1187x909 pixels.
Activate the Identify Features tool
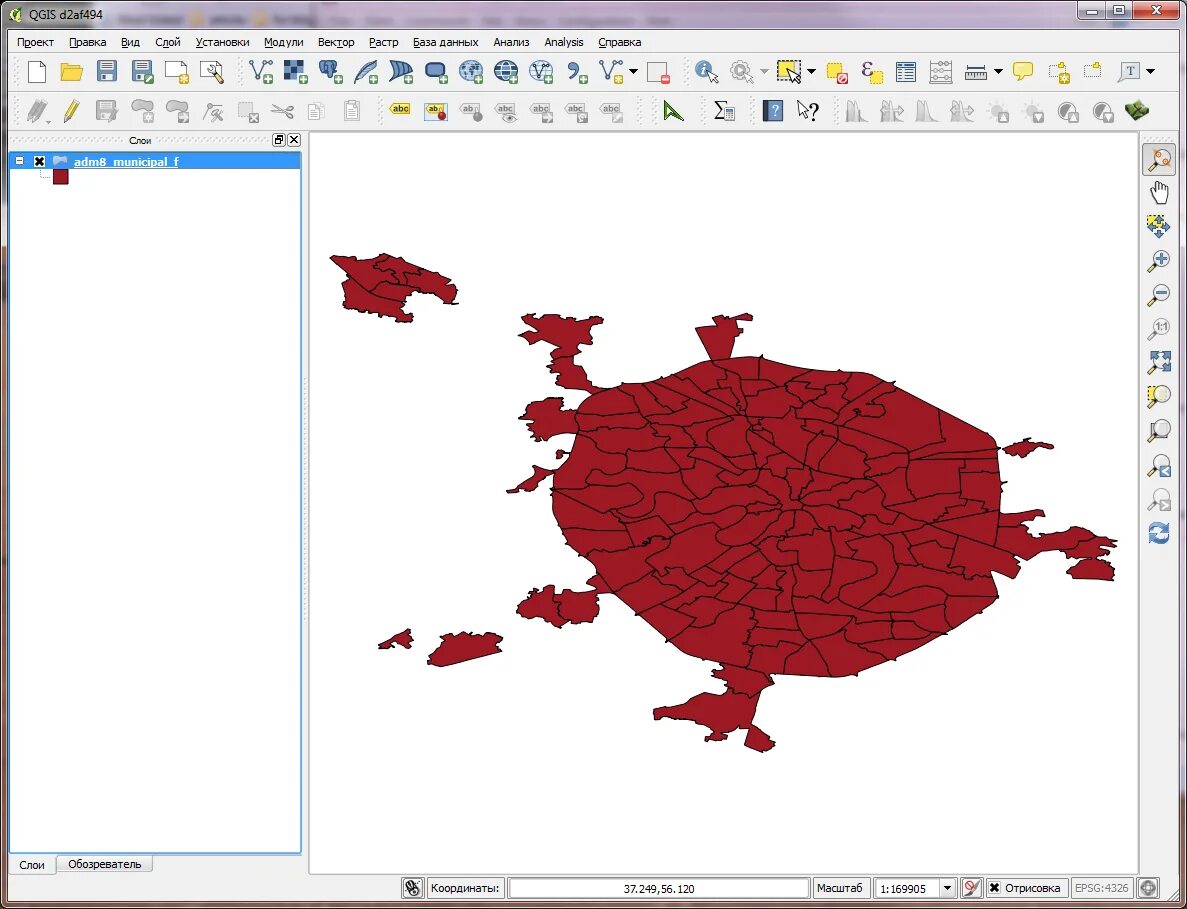click(x=707, y=72)
